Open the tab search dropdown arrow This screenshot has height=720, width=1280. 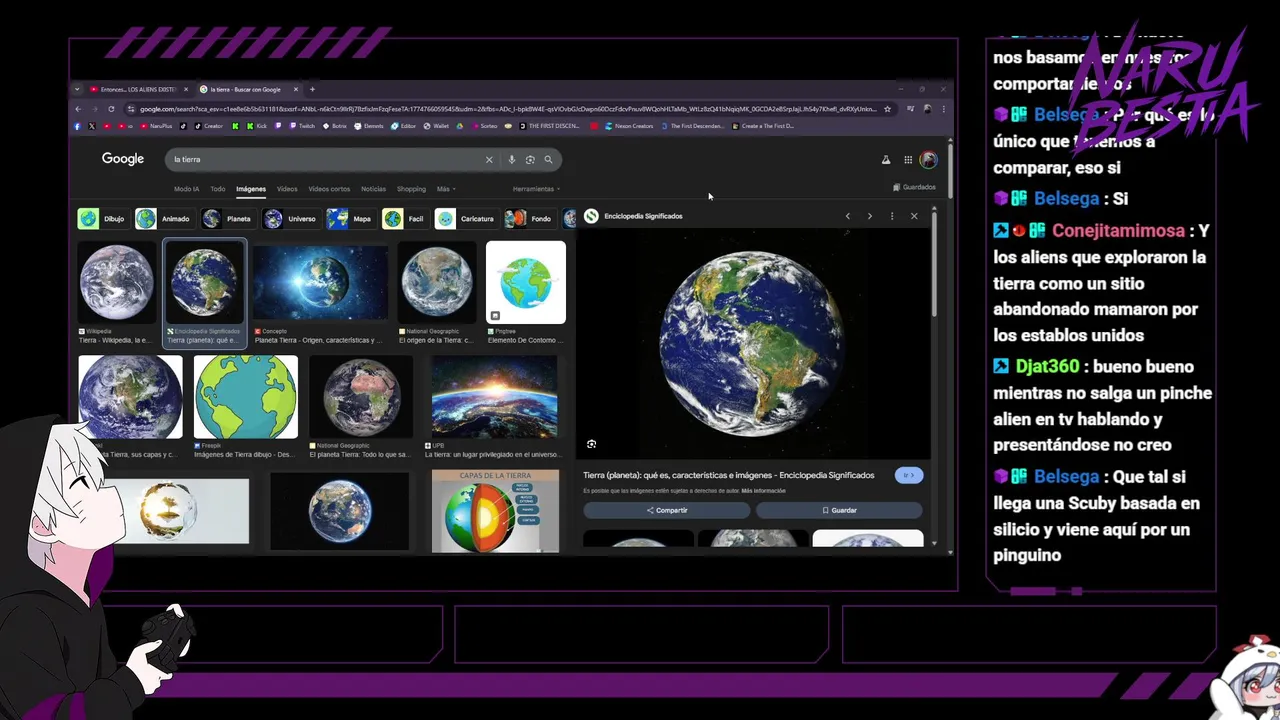(x=77, y=89)
